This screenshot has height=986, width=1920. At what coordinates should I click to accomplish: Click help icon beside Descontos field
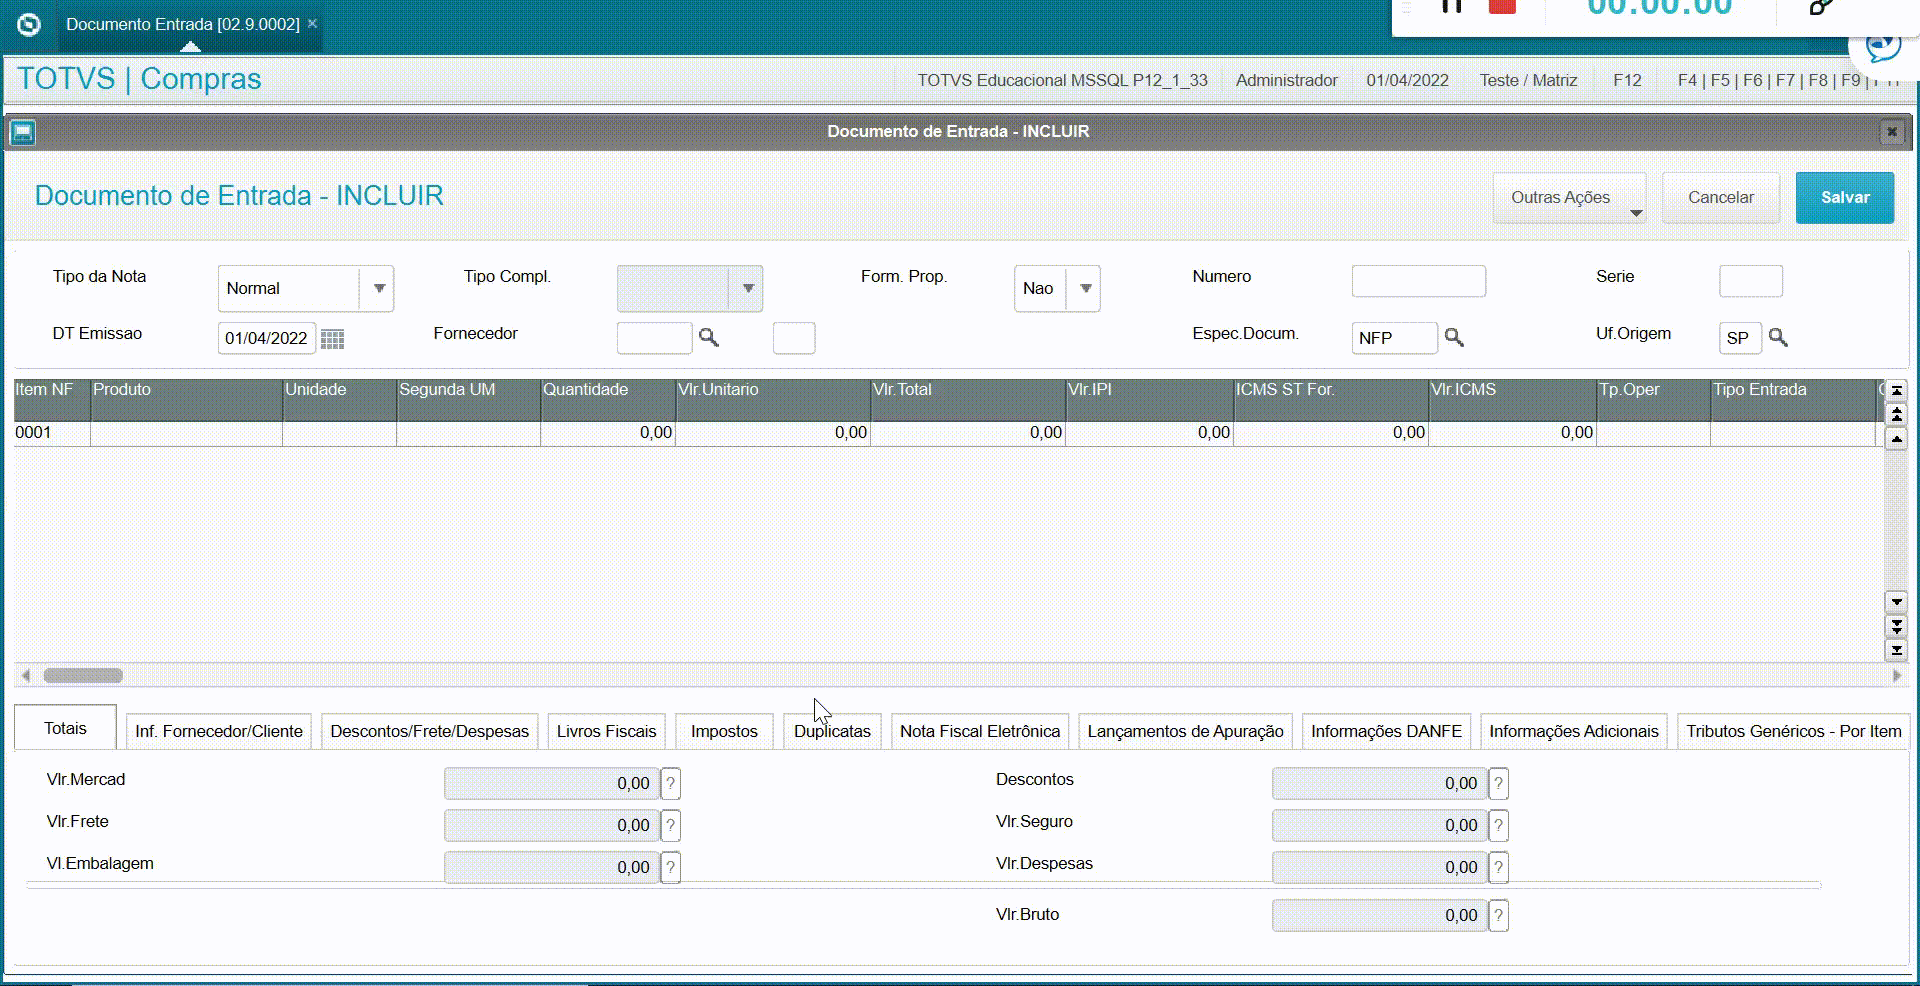tap(1498, 784)
